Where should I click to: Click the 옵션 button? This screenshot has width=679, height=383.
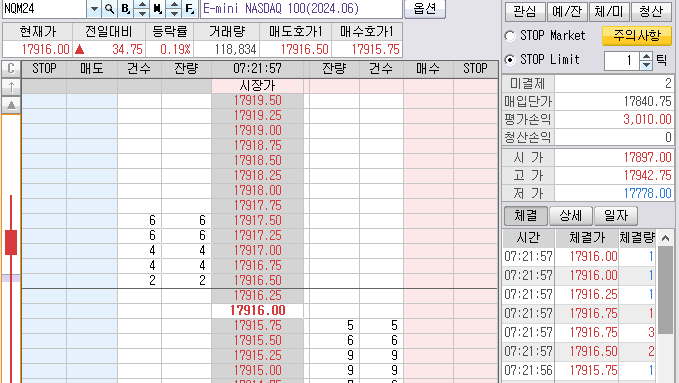[x=425, y=9]
